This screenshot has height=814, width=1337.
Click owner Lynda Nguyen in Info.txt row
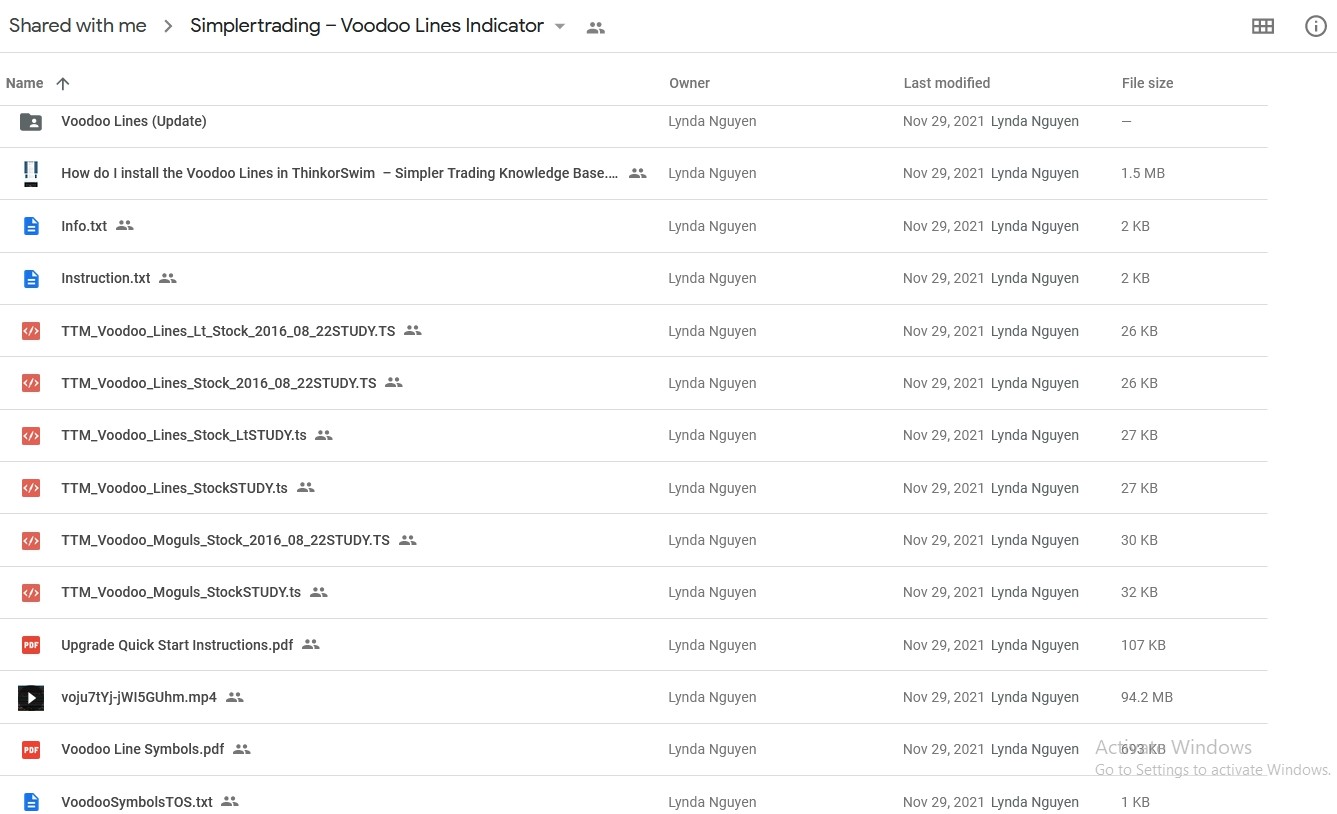click(712, 226)
